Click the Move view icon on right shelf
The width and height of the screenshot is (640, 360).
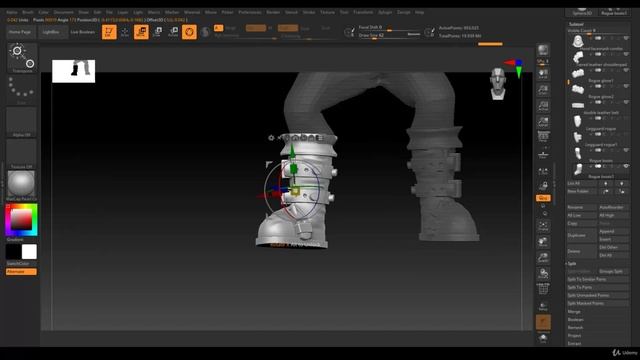click(543, 242)
